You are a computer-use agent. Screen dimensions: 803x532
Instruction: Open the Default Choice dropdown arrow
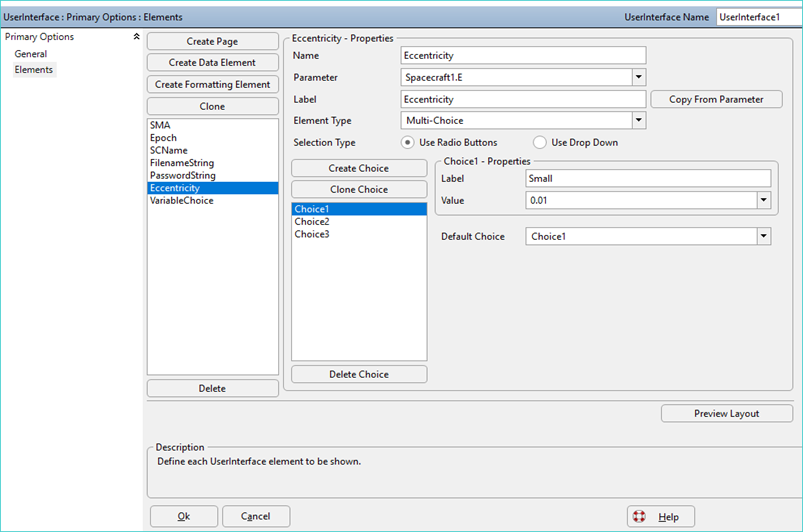coord(764,236)
